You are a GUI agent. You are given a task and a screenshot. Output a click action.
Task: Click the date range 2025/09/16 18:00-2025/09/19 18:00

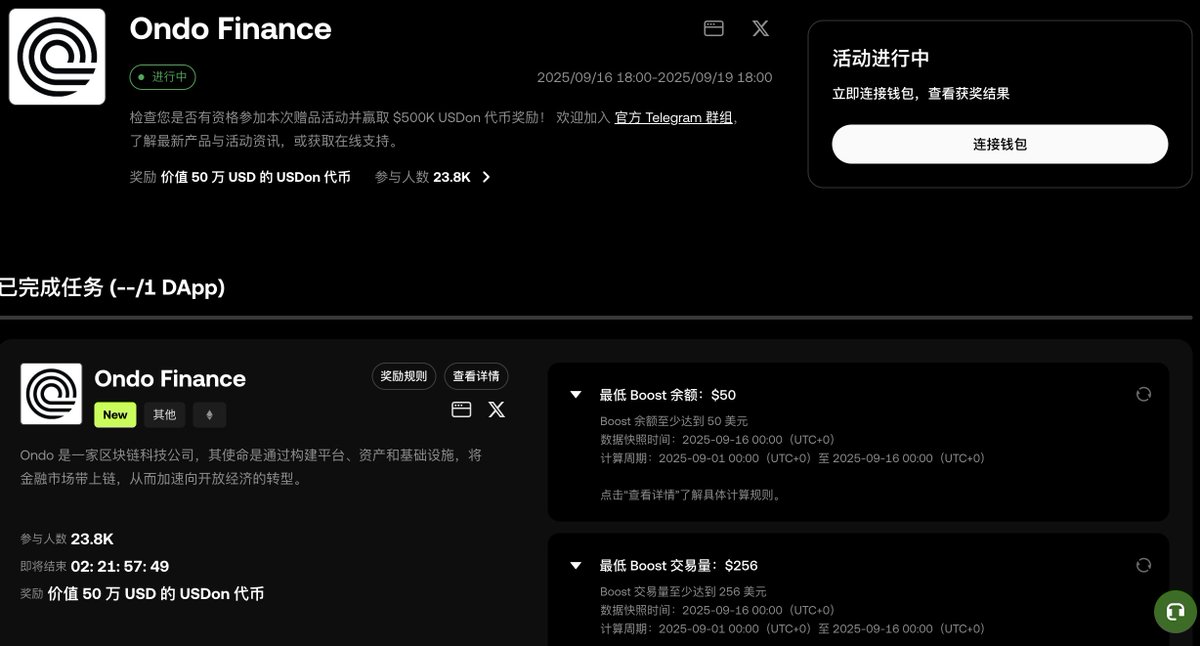coord(654,77)
